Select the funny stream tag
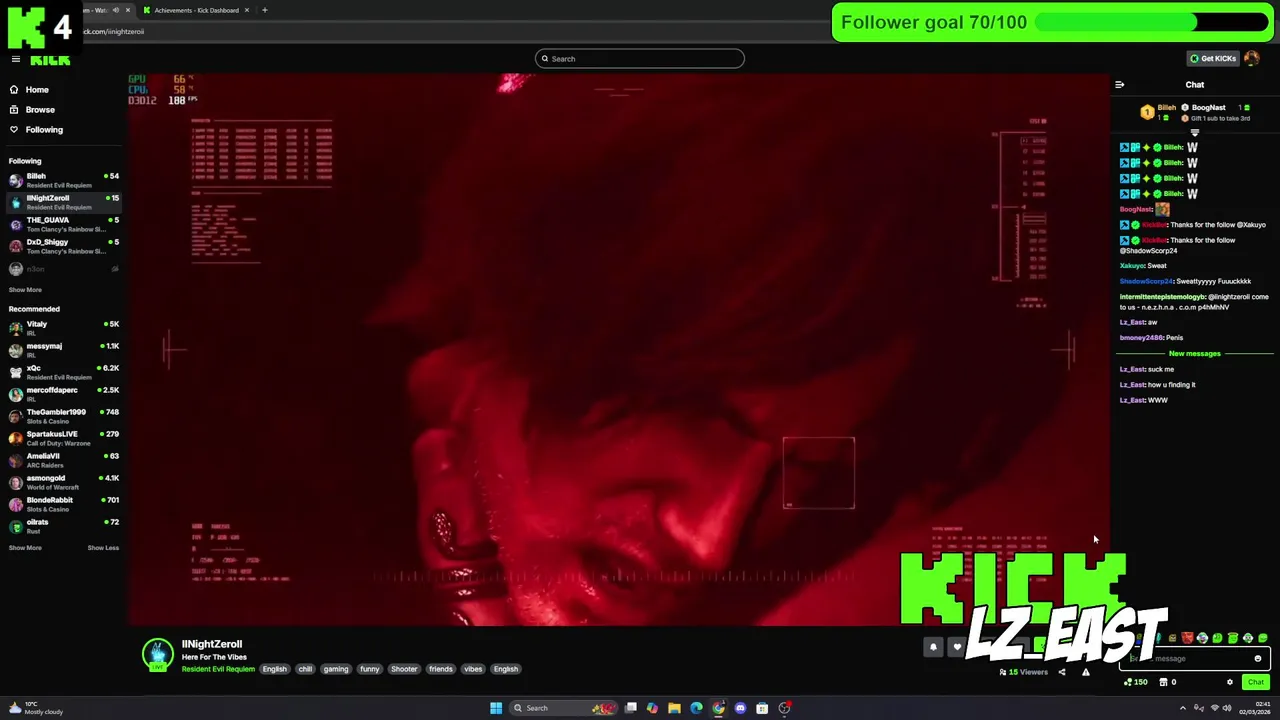 pyautogui.click(x=370, y=669)
